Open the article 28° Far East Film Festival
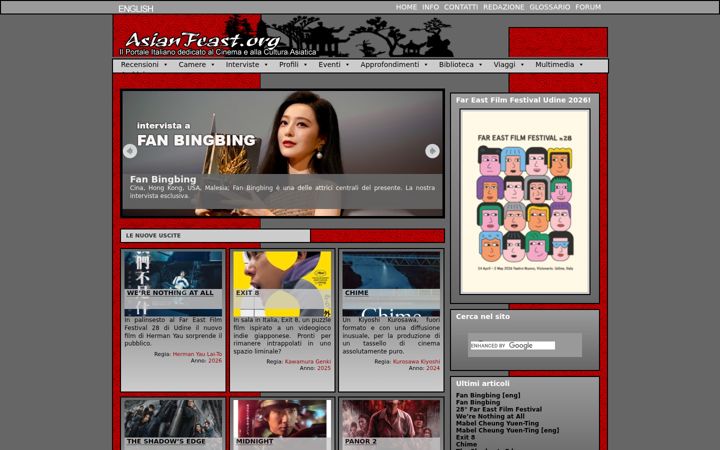720x450 pixels. pyautogui.click(x=499, y=410)
